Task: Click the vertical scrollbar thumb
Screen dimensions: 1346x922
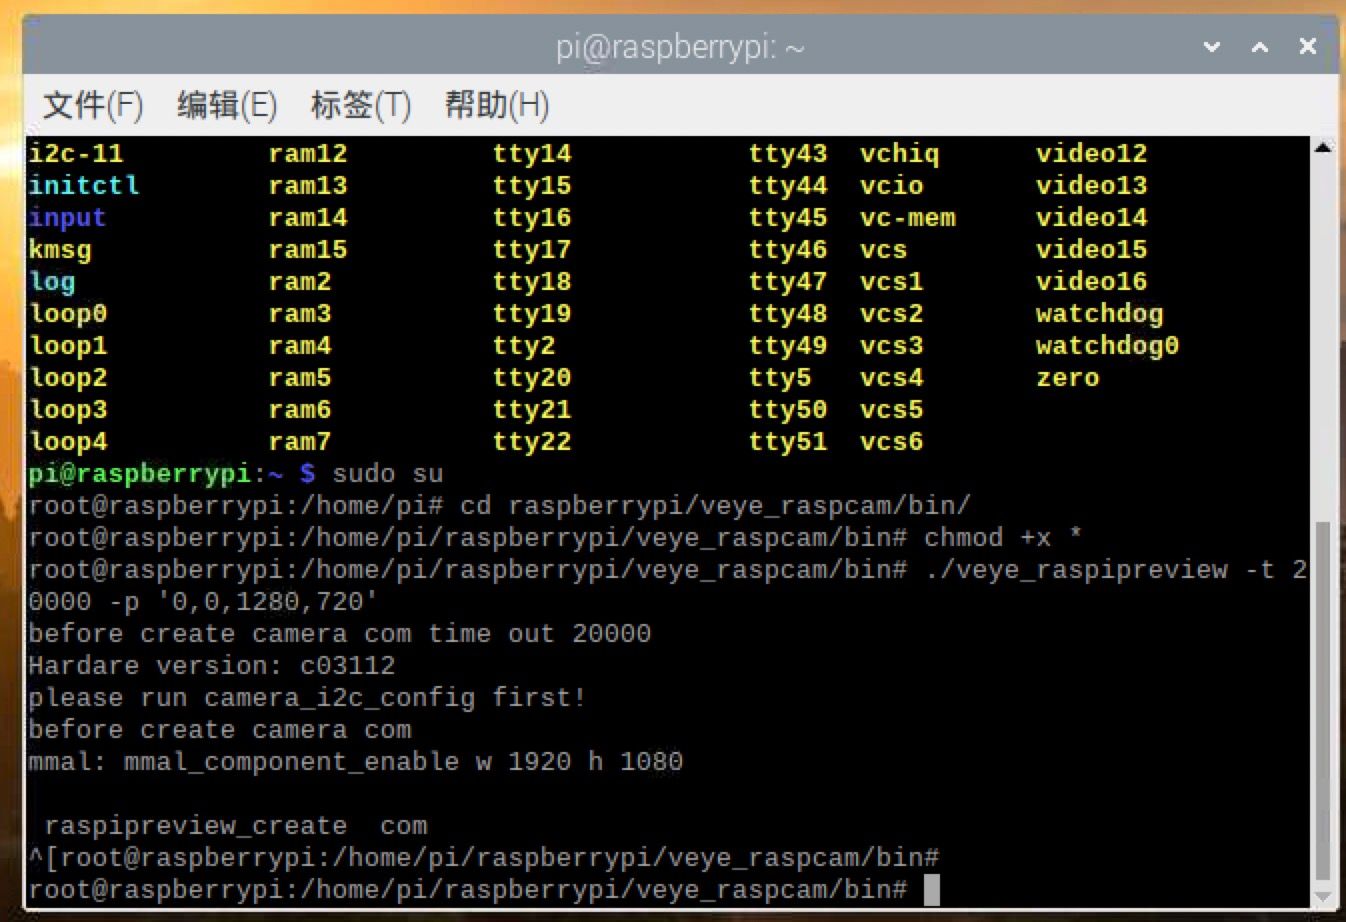Action: (1322, 700)
